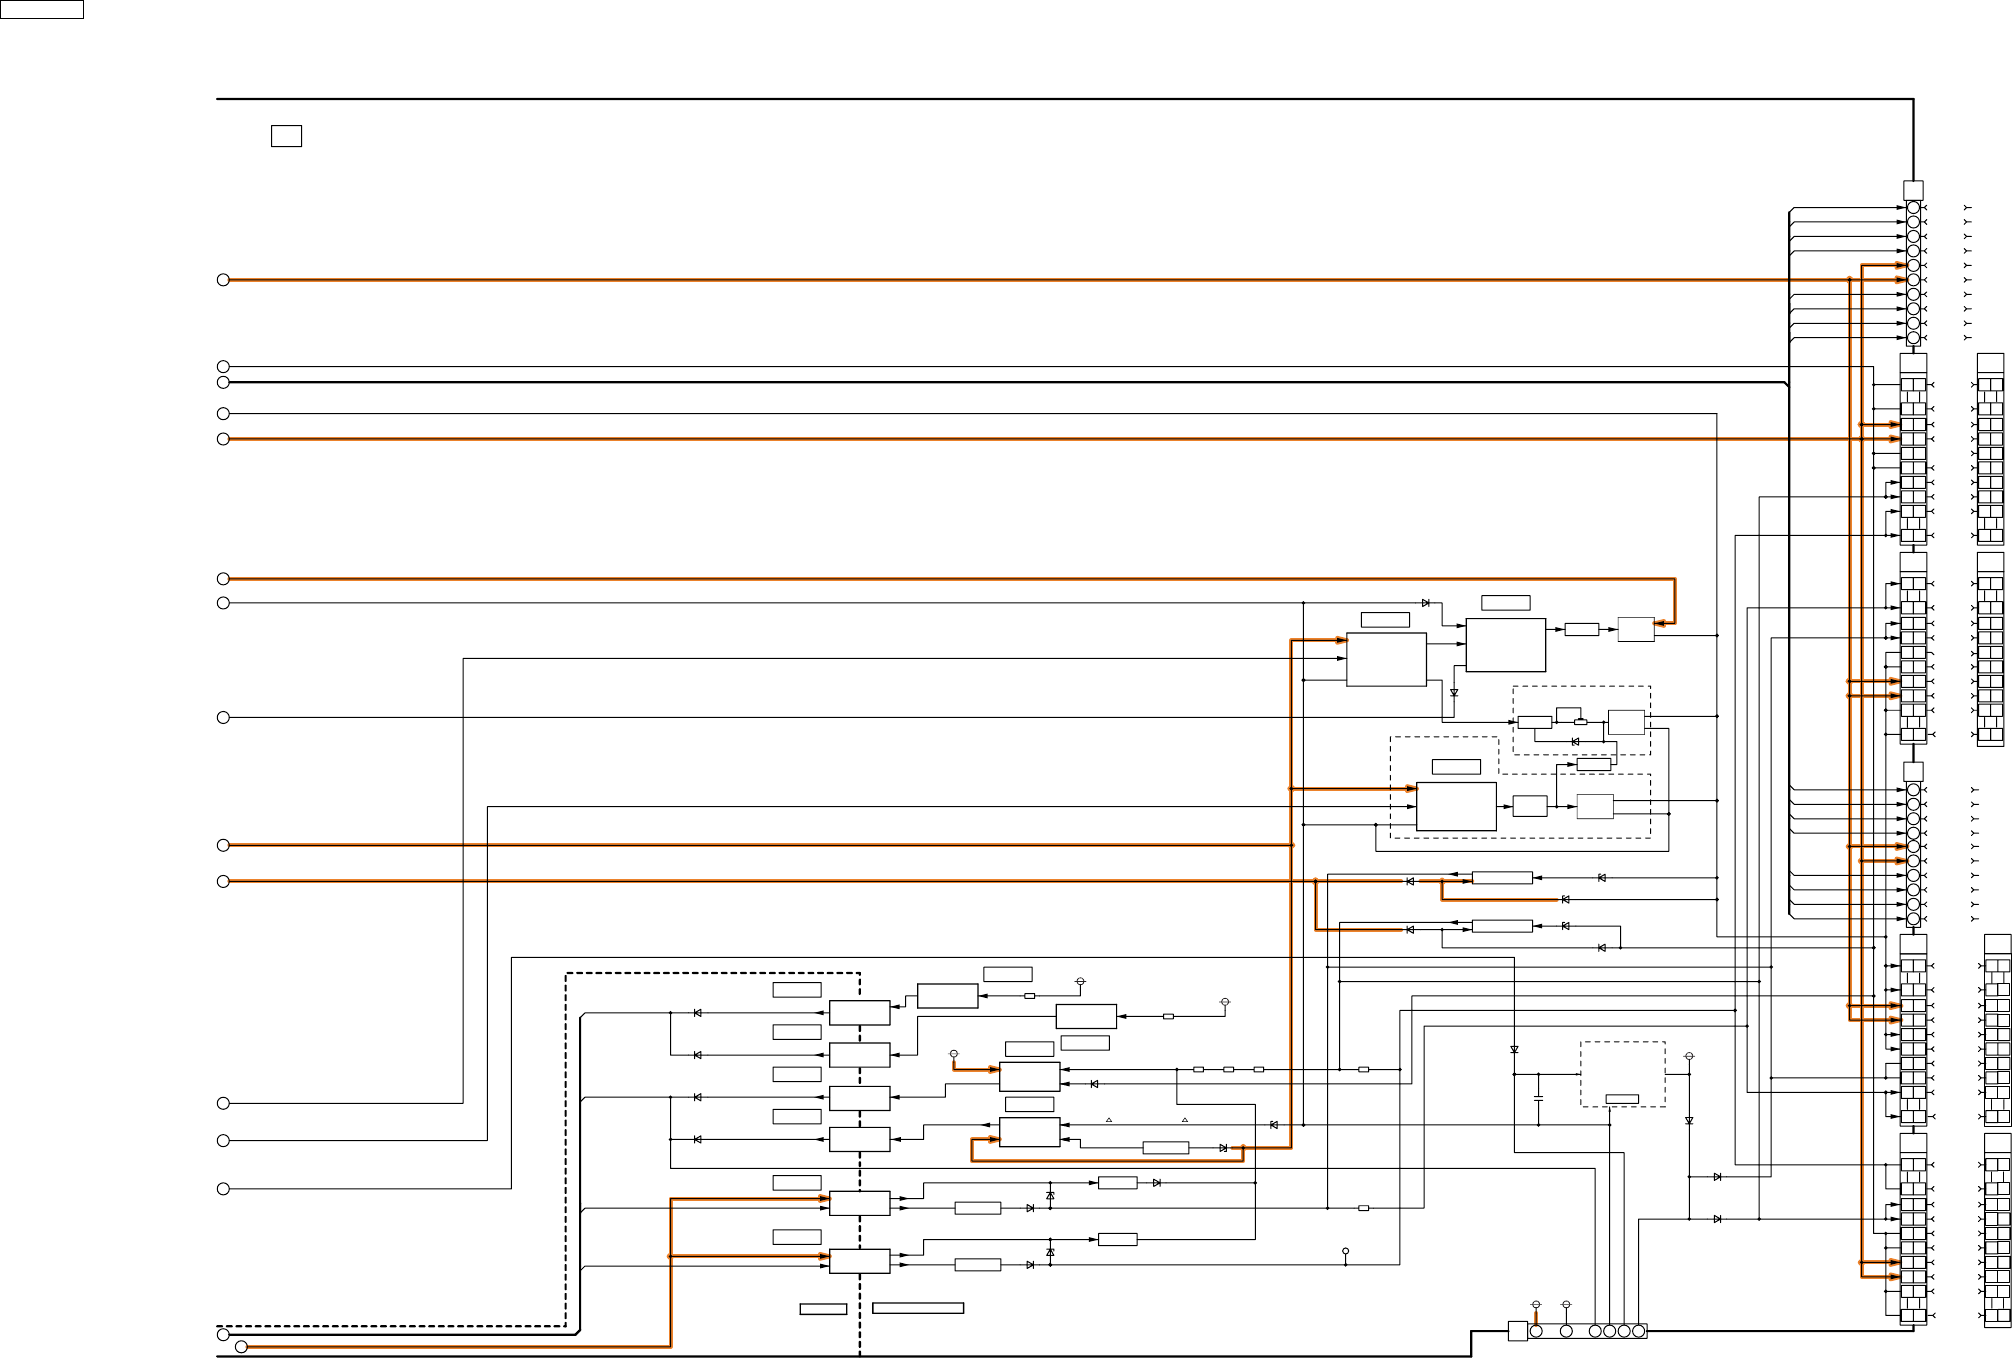2012x1358 pixels.
Task: Click the upper zener diode symbol near the bottom blocks
Action: 1050,1196
